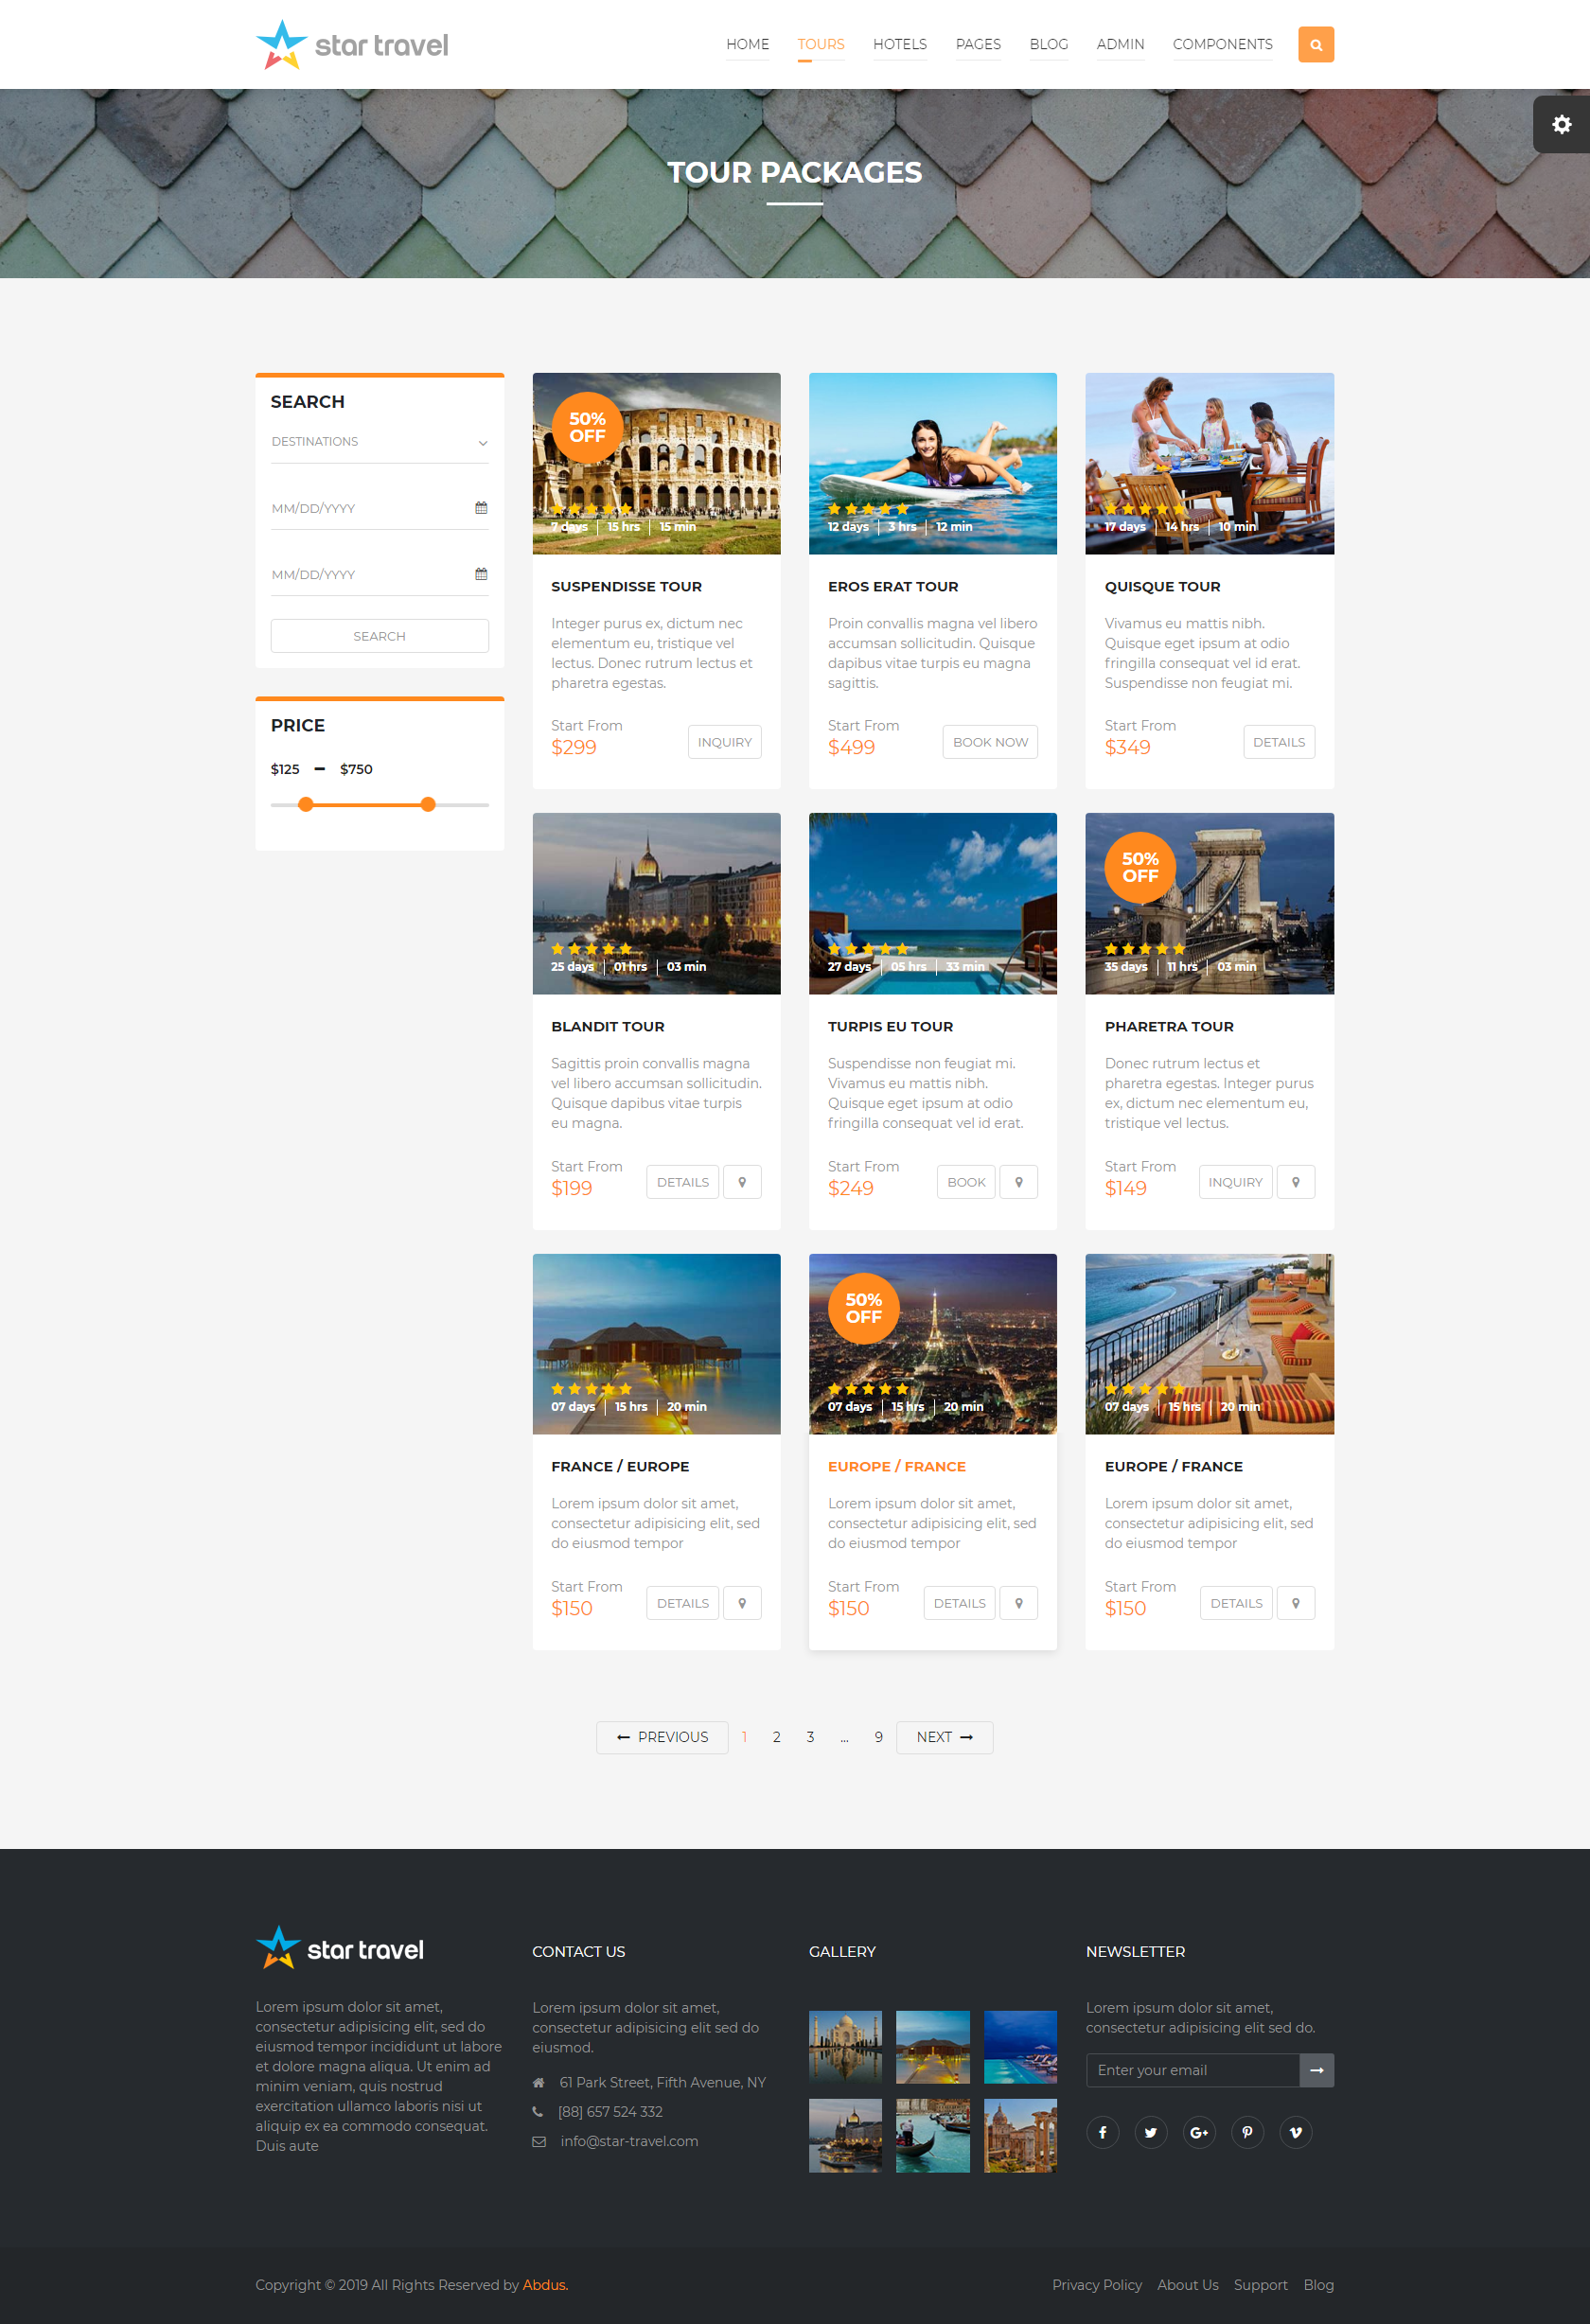Open the Twitter social icon in footer
The width and height of the screenshot is (1590, 2324).
click(x=1150, y=2132)
